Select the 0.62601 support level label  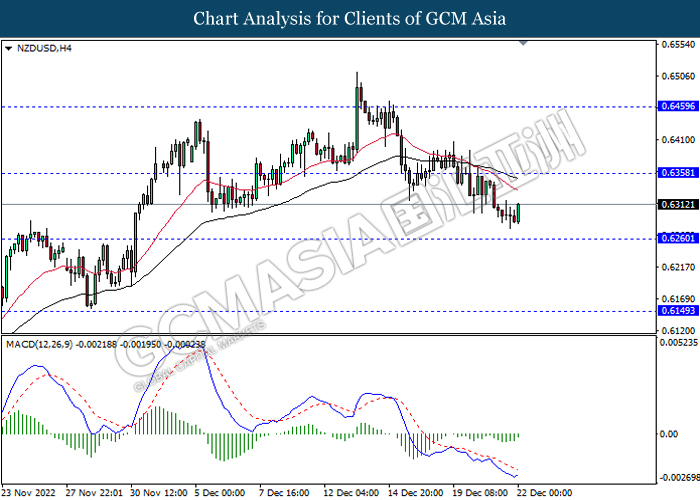tap(678, 238)
